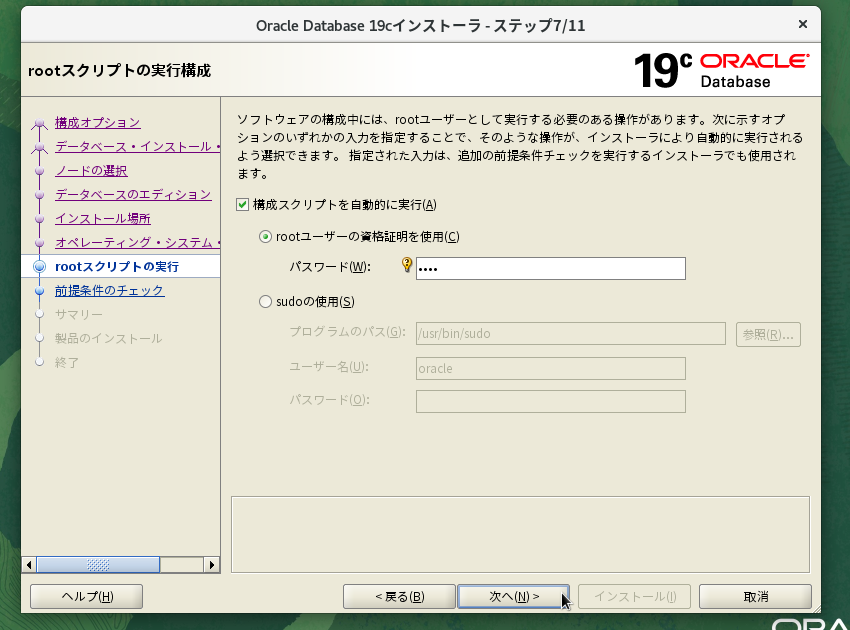Viewport: 850px width, 630px height.
Task: Click the current step rootスクリプトの実行 bullet
Action: (39, 267)
